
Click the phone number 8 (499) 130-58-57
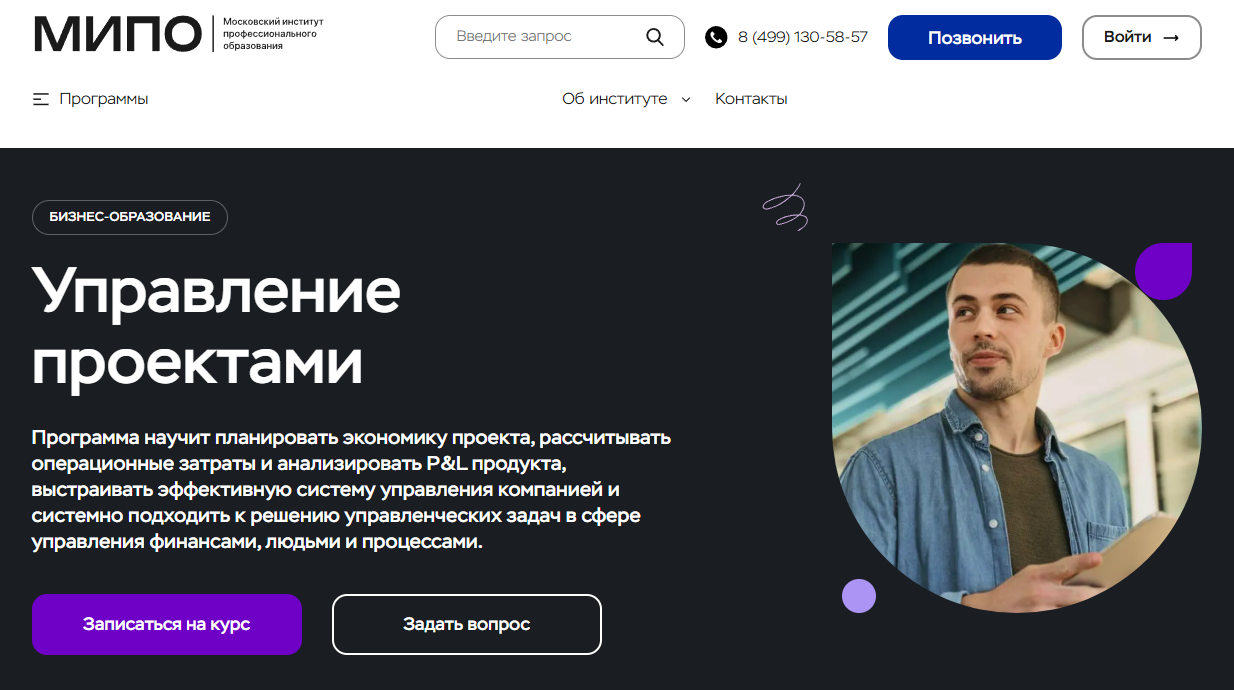(803, 37)
